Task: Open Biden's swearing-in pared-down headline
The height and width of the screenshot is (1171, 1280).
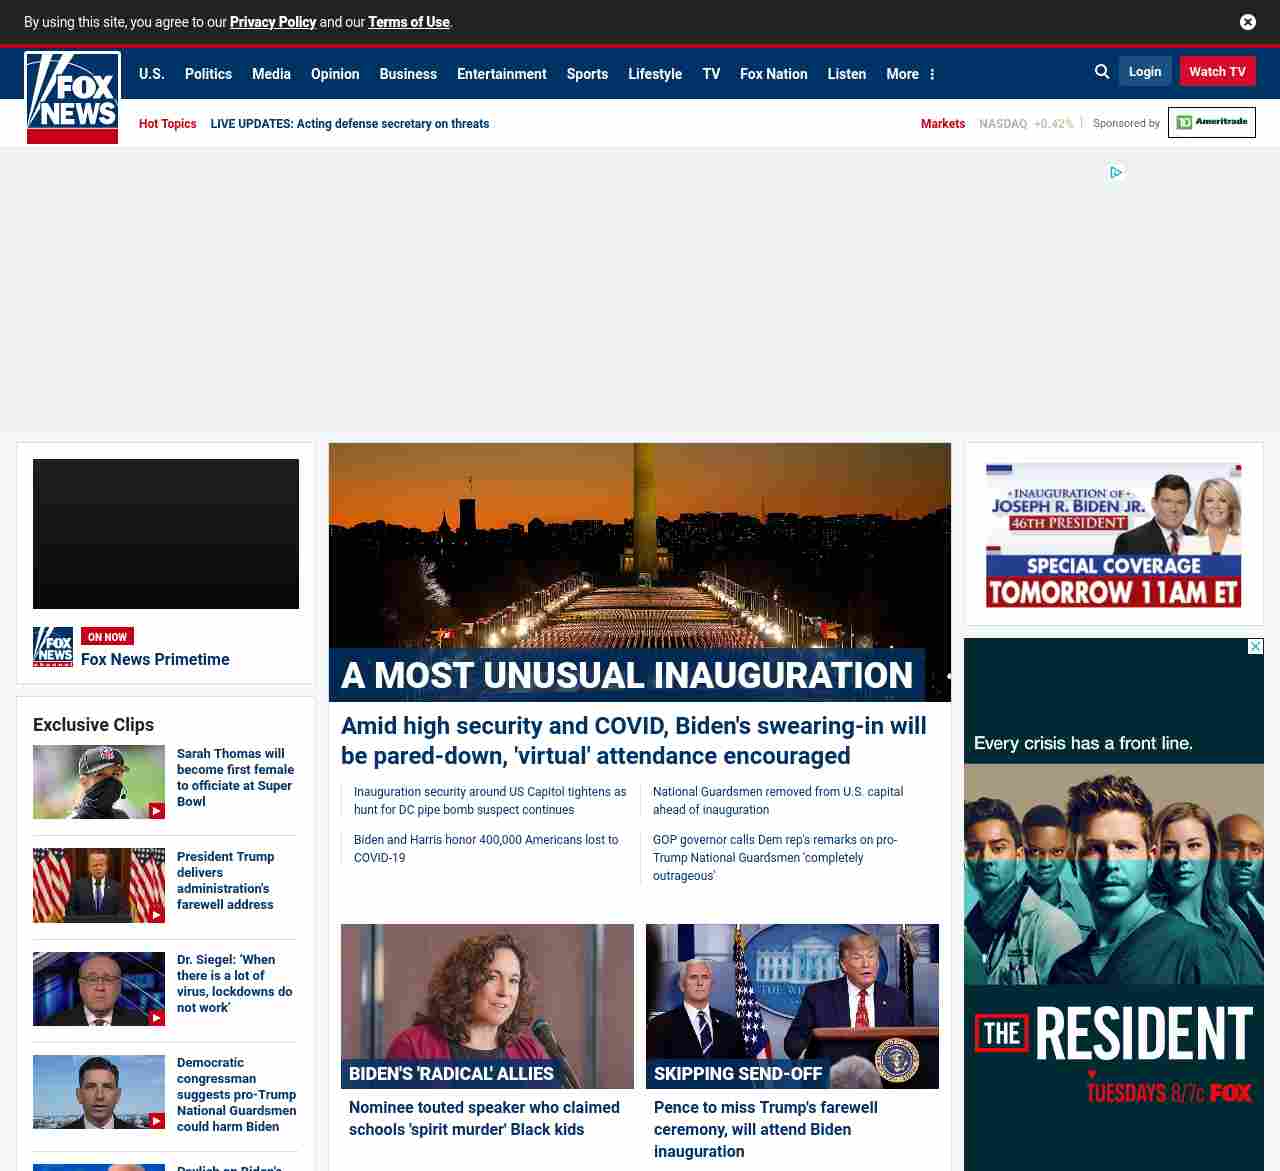Action: click(x=634, y=741)
